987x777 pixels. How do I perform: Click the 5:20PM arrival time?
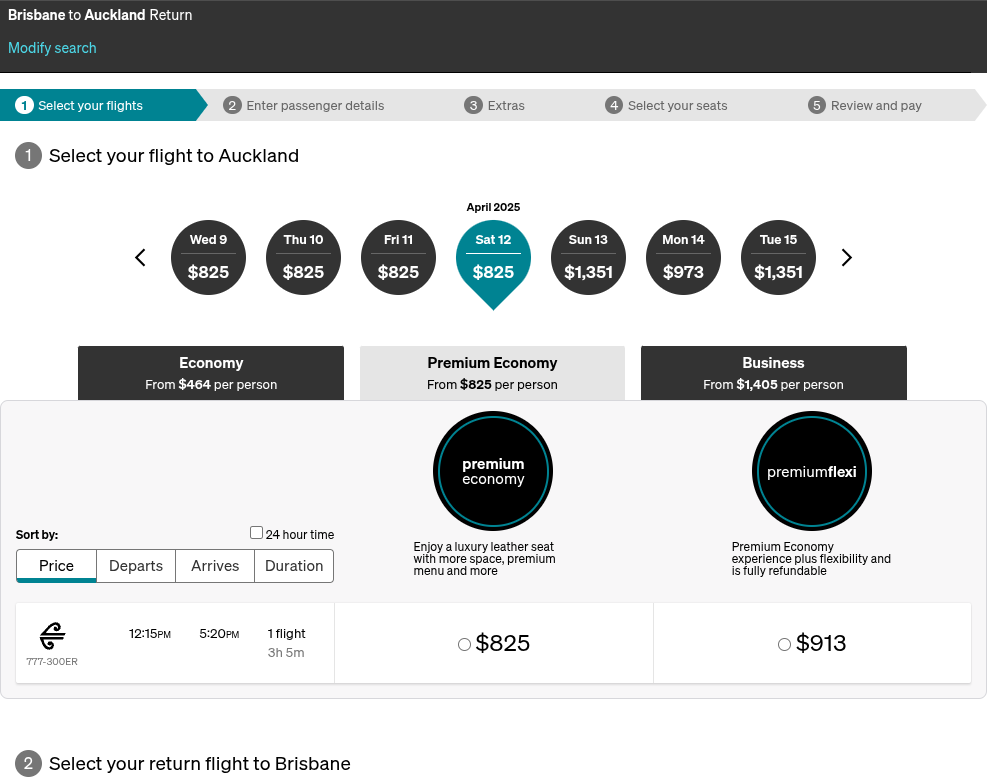[219, 633]
